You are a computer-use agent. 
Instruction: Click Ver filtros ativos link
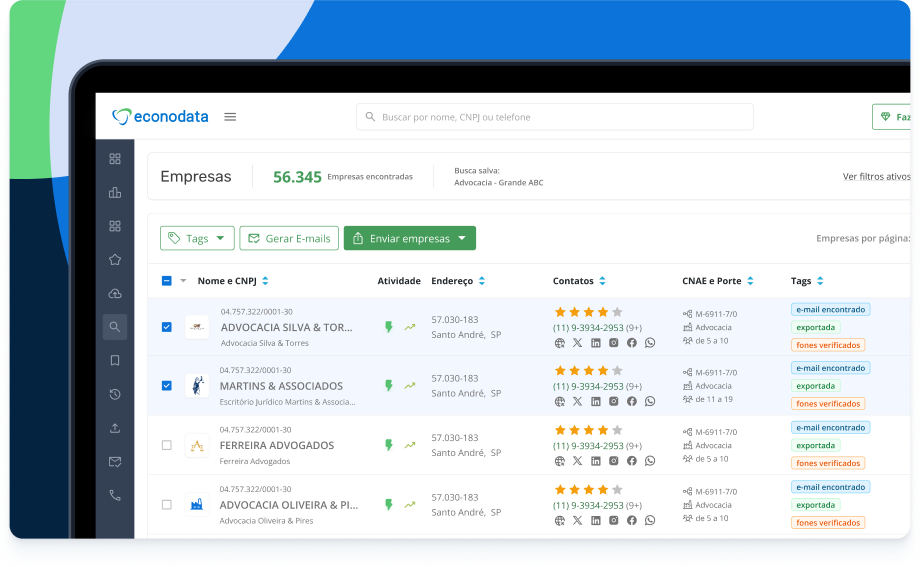click(x=876, y=176)
